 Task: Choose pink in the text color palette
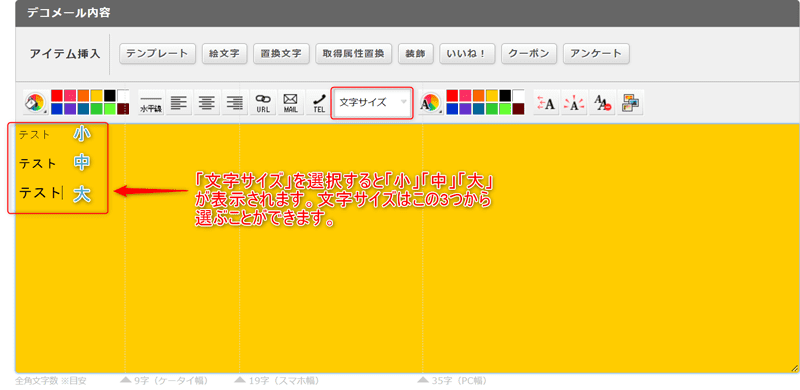point(465,95)
